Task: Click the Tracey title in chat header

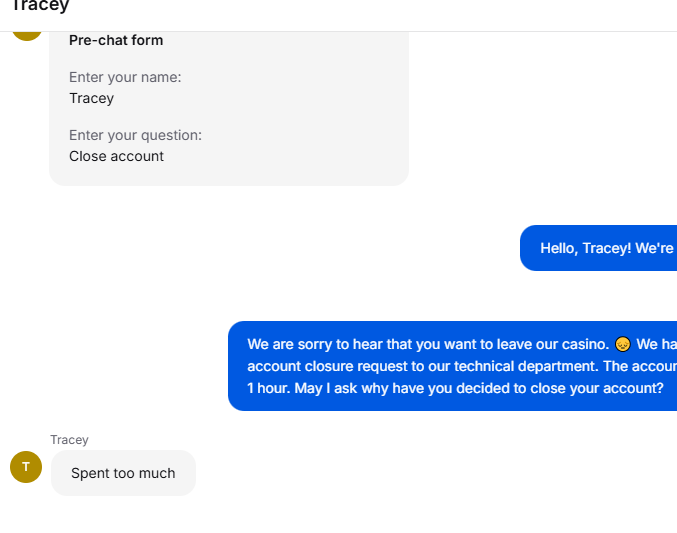Action: click(x=40, y=6)
